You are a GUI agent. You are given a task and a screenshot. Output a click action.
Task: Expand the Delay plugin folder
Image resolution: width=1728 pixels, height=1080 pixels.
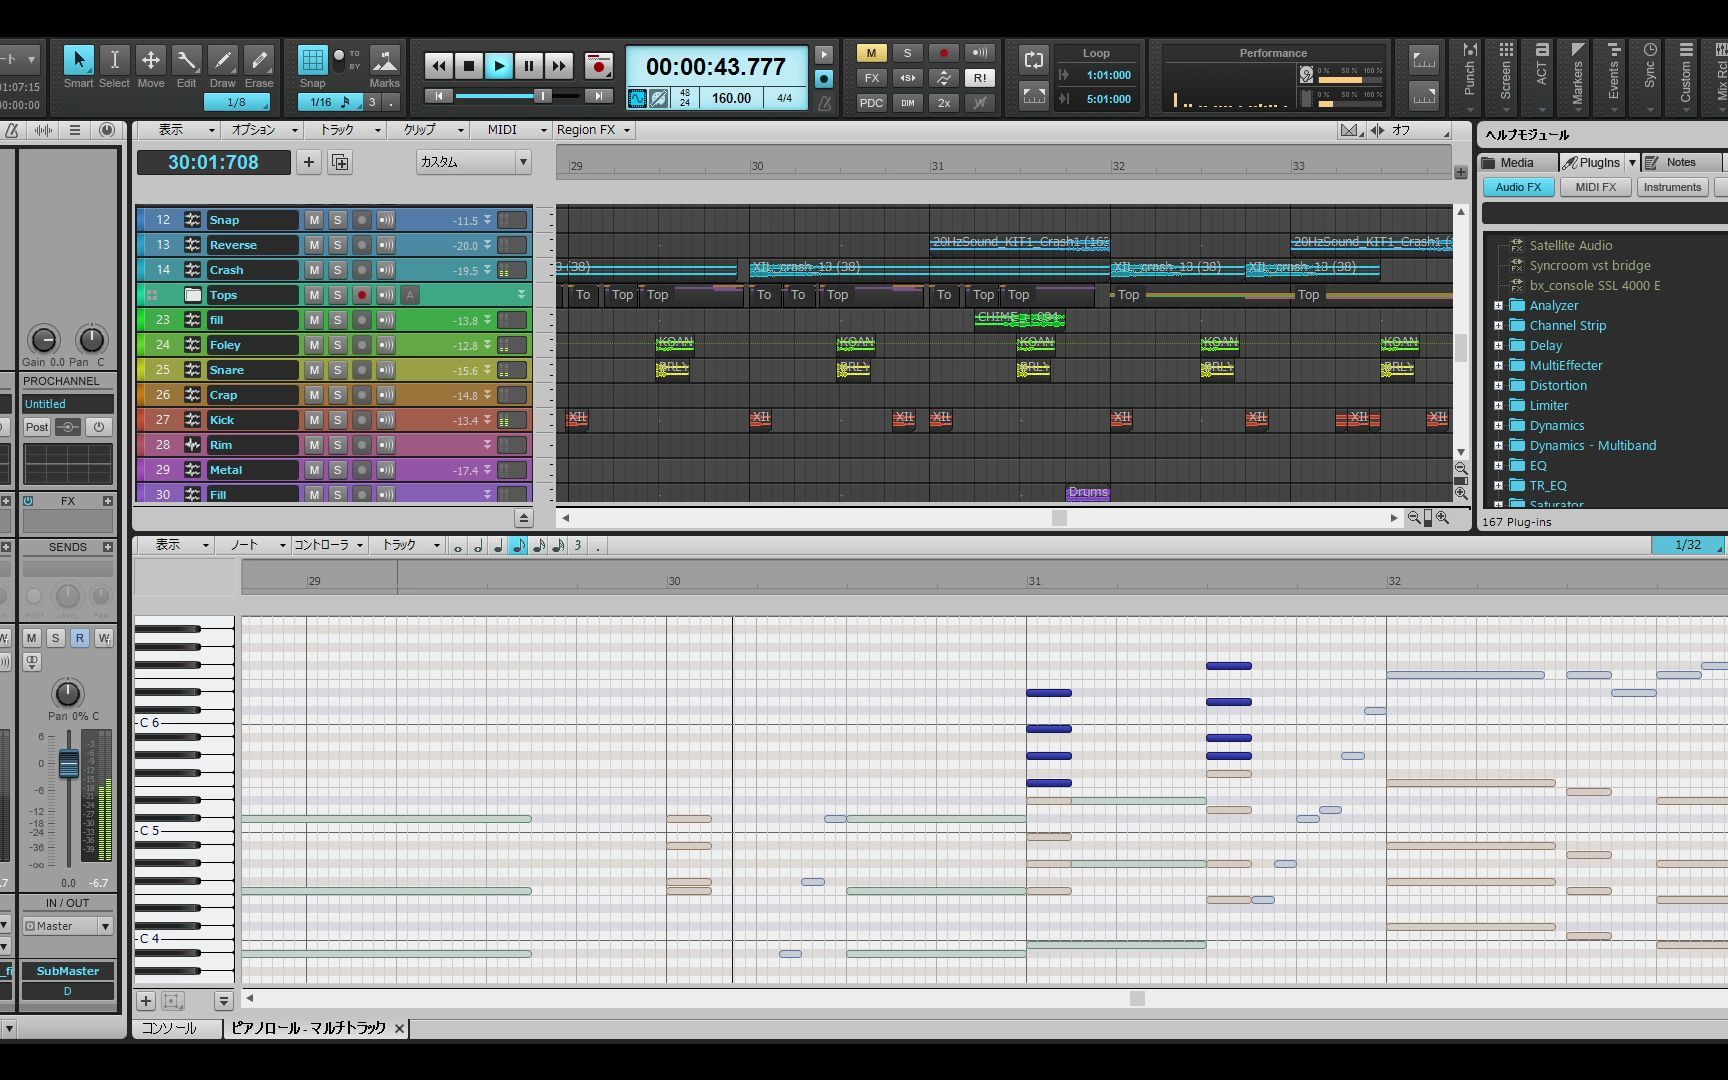[1498, 346]
